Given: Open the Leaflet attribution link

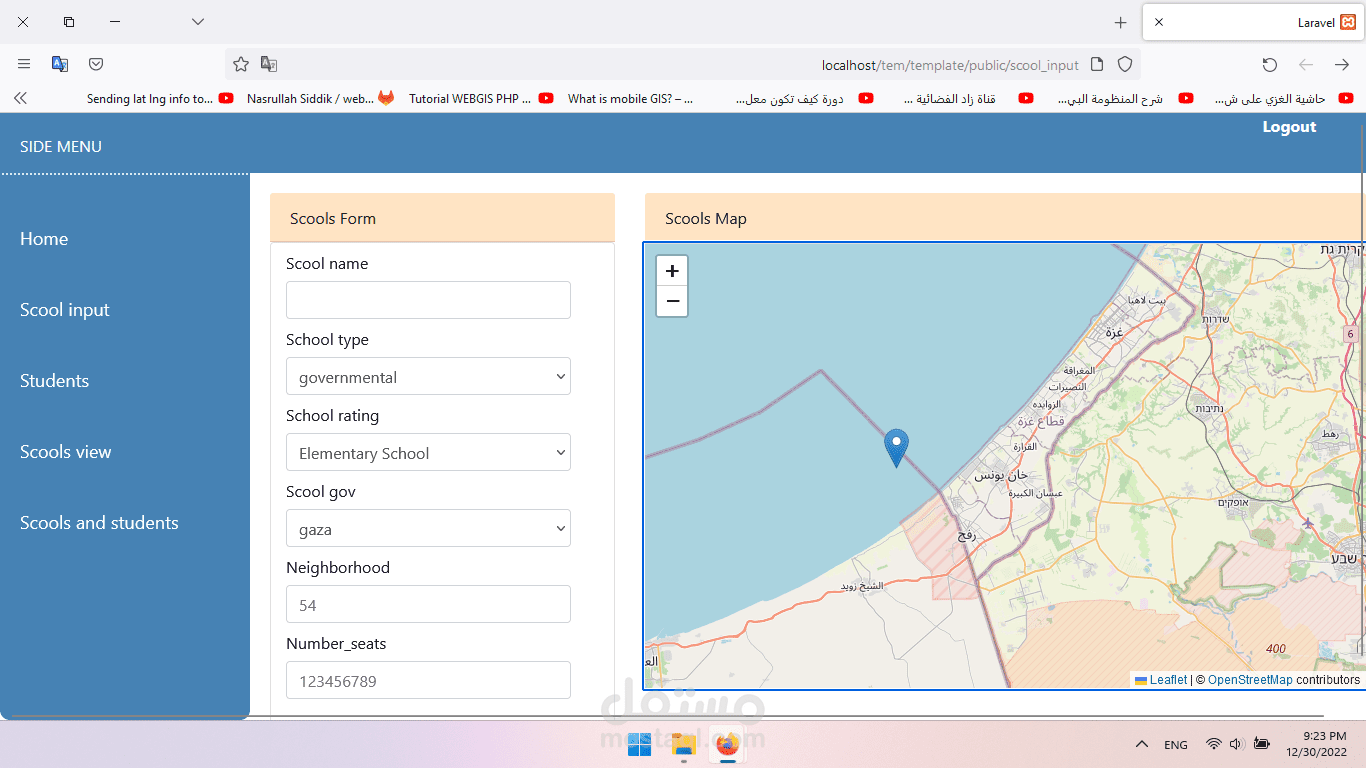Looking at the screenshot, I should tap(1168, 680).
